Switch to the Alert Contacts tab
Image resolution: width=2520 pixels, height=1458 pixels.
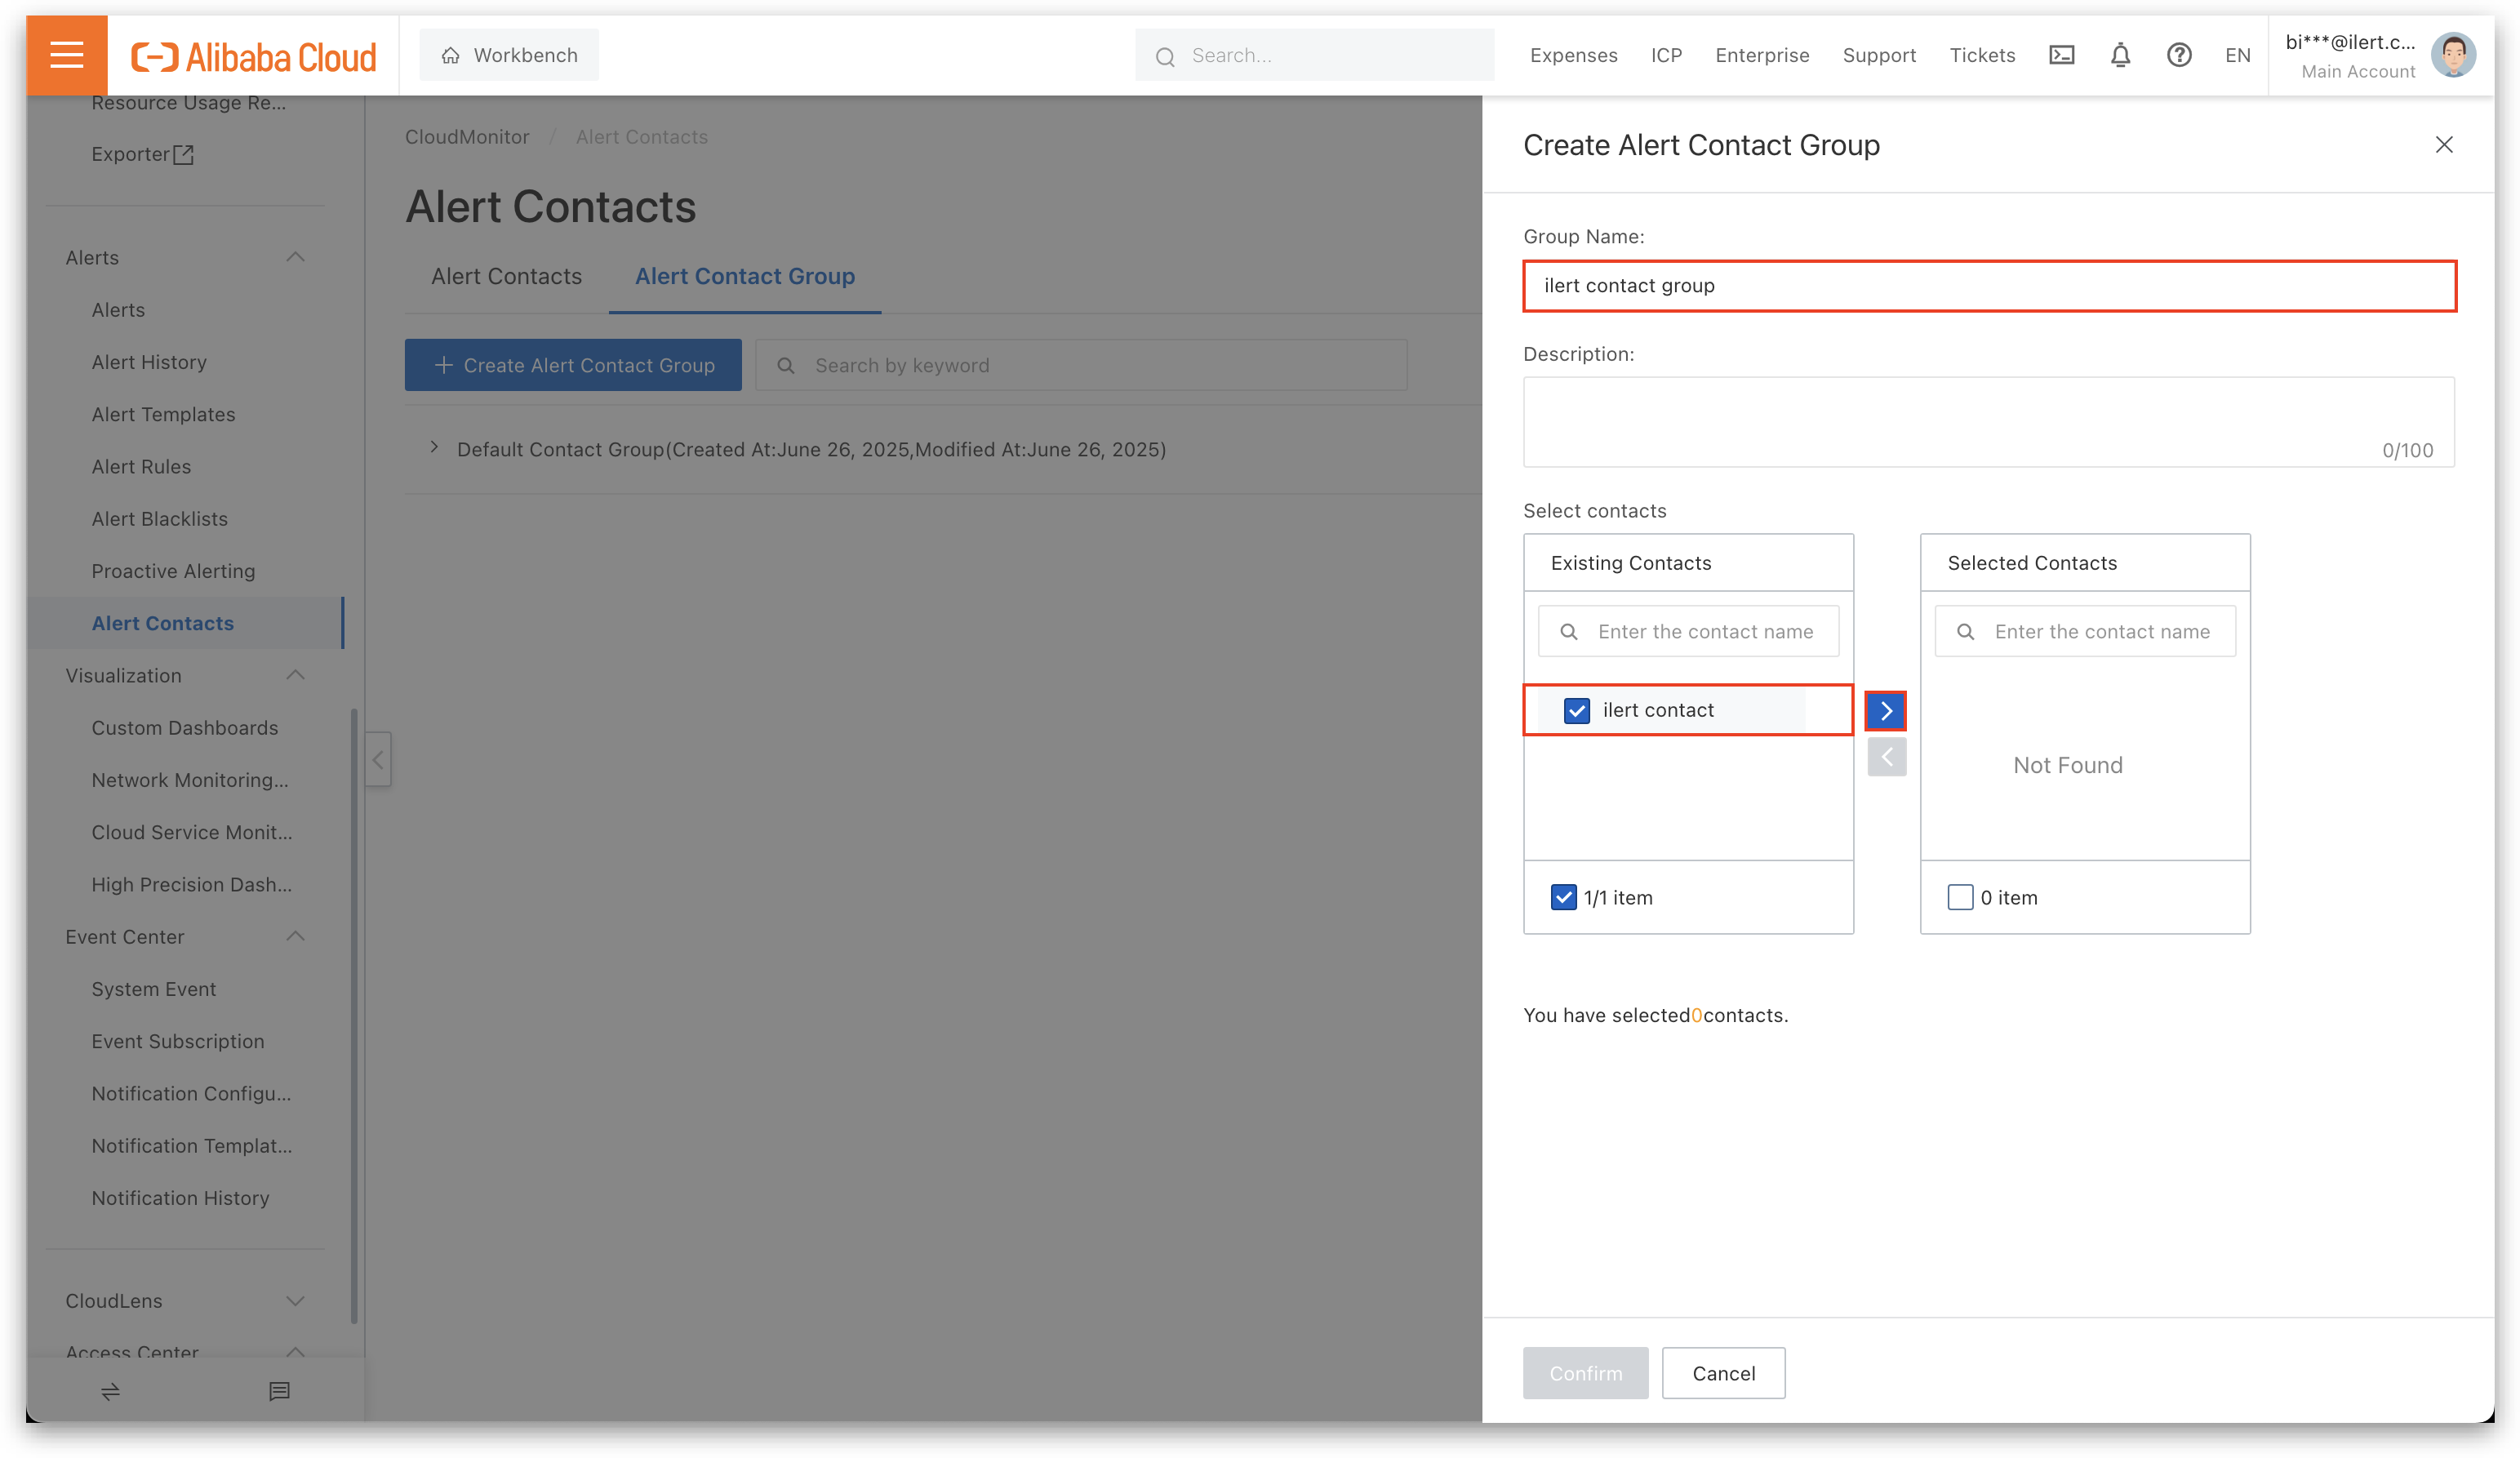506,276
